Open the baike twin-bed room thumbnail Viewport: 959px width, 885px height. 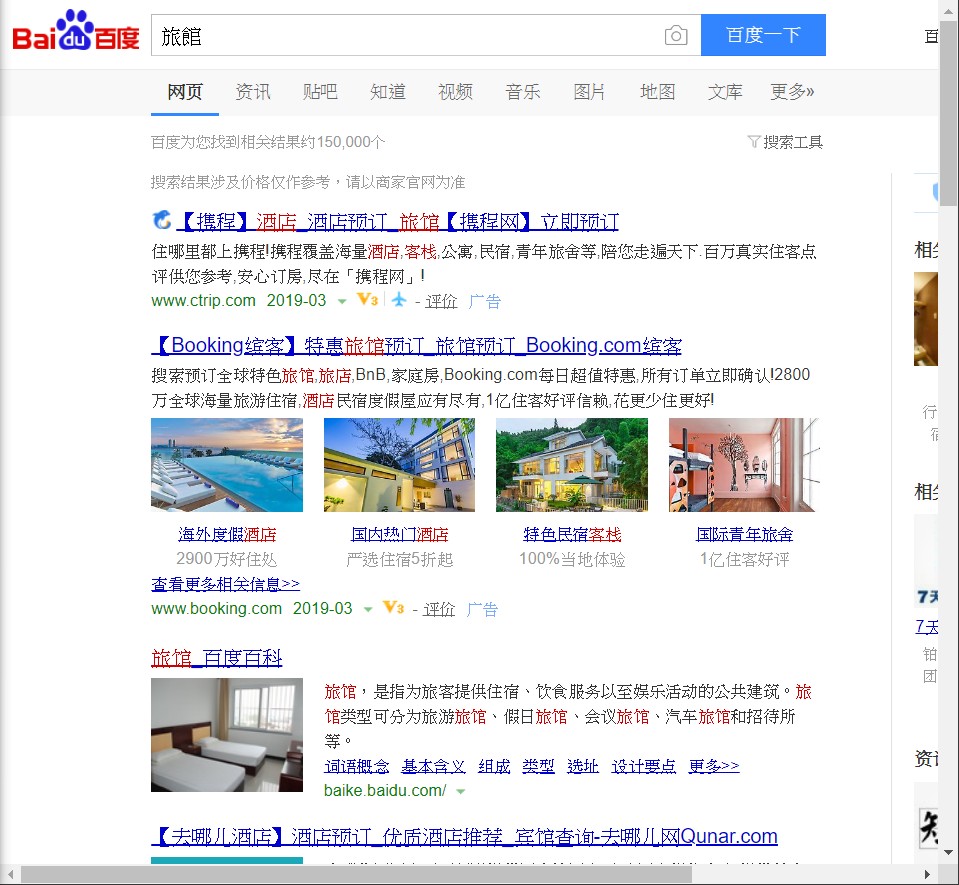click(227, 735)
